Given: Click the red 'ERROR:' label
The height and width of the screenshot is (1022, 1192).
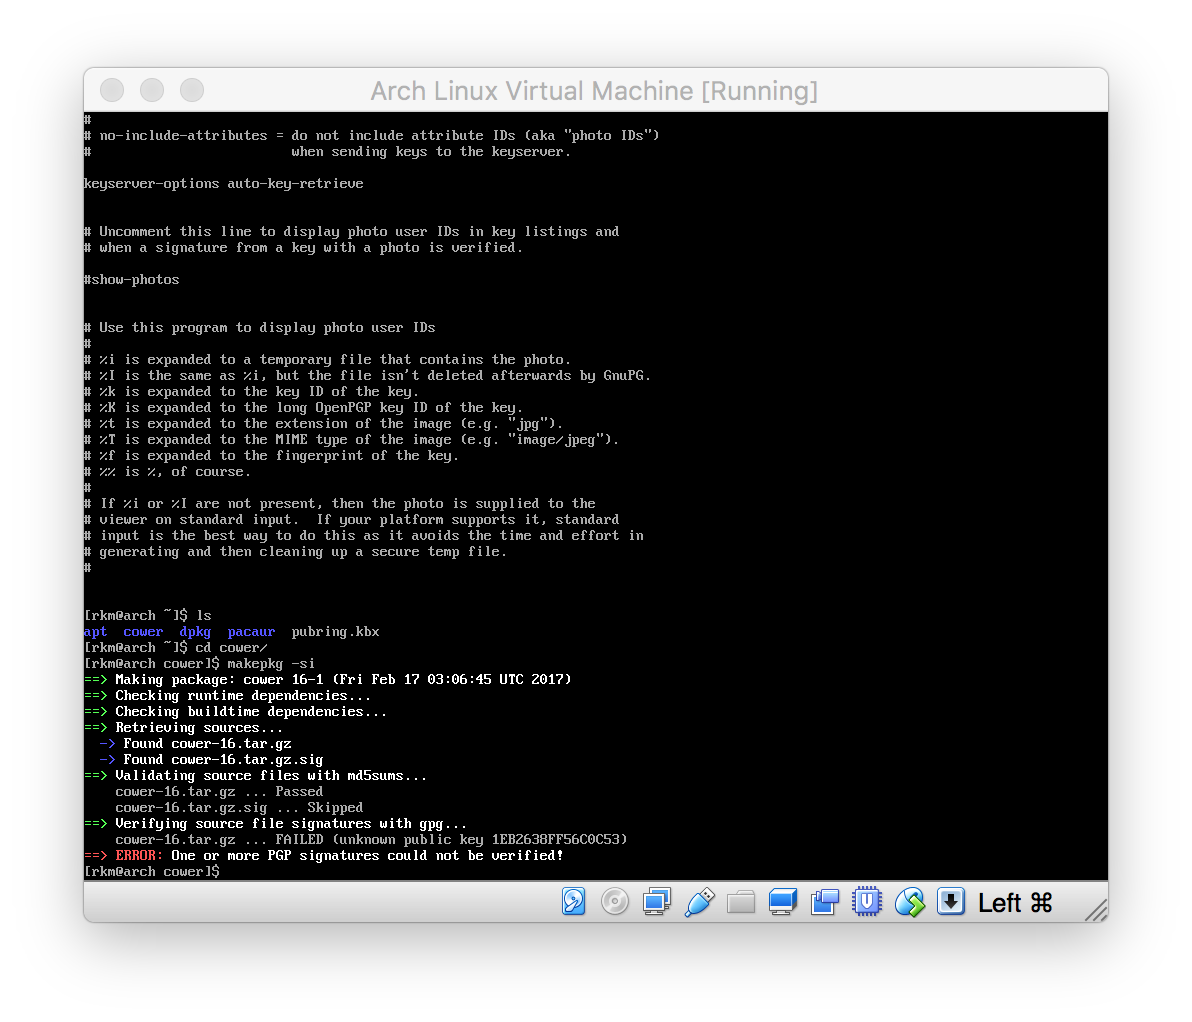Looking at the screenshot, I should click(139, 855).
